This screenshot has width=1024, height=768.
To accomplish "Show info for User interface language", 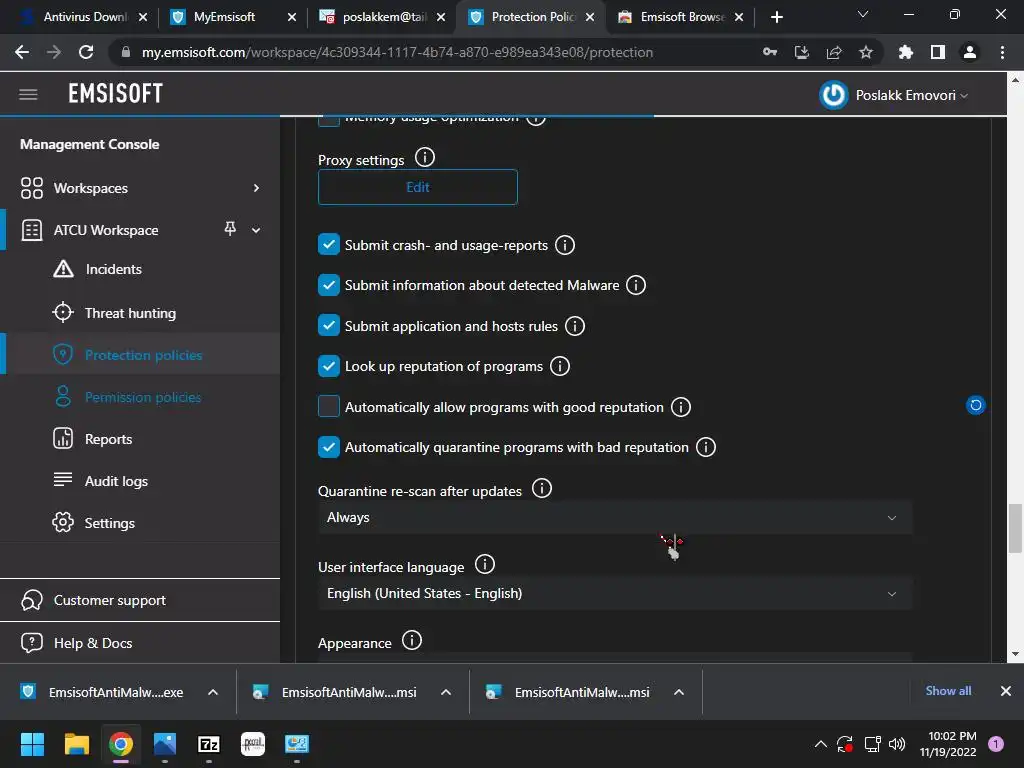I will [x=485, y=564].
